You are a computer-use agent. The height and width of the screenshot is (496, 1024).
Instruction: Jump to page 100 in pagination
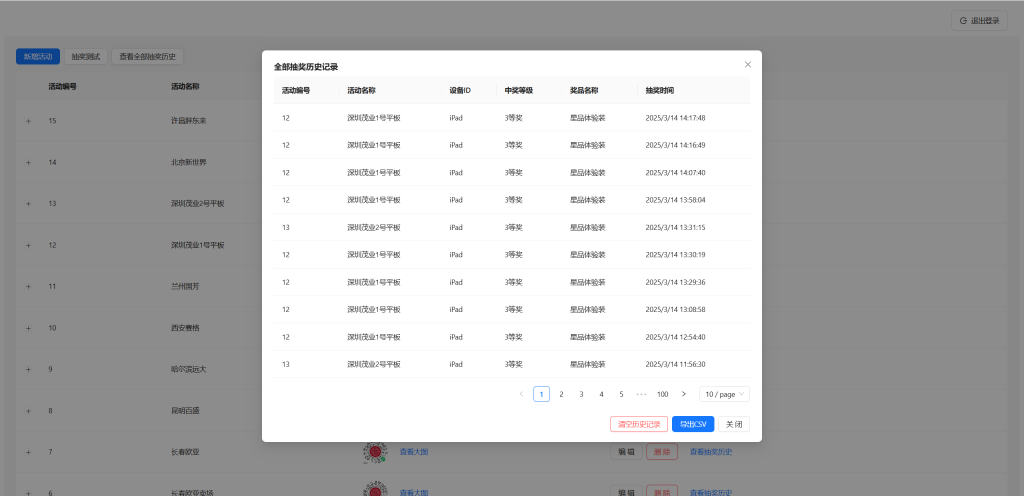click(662, 394)
